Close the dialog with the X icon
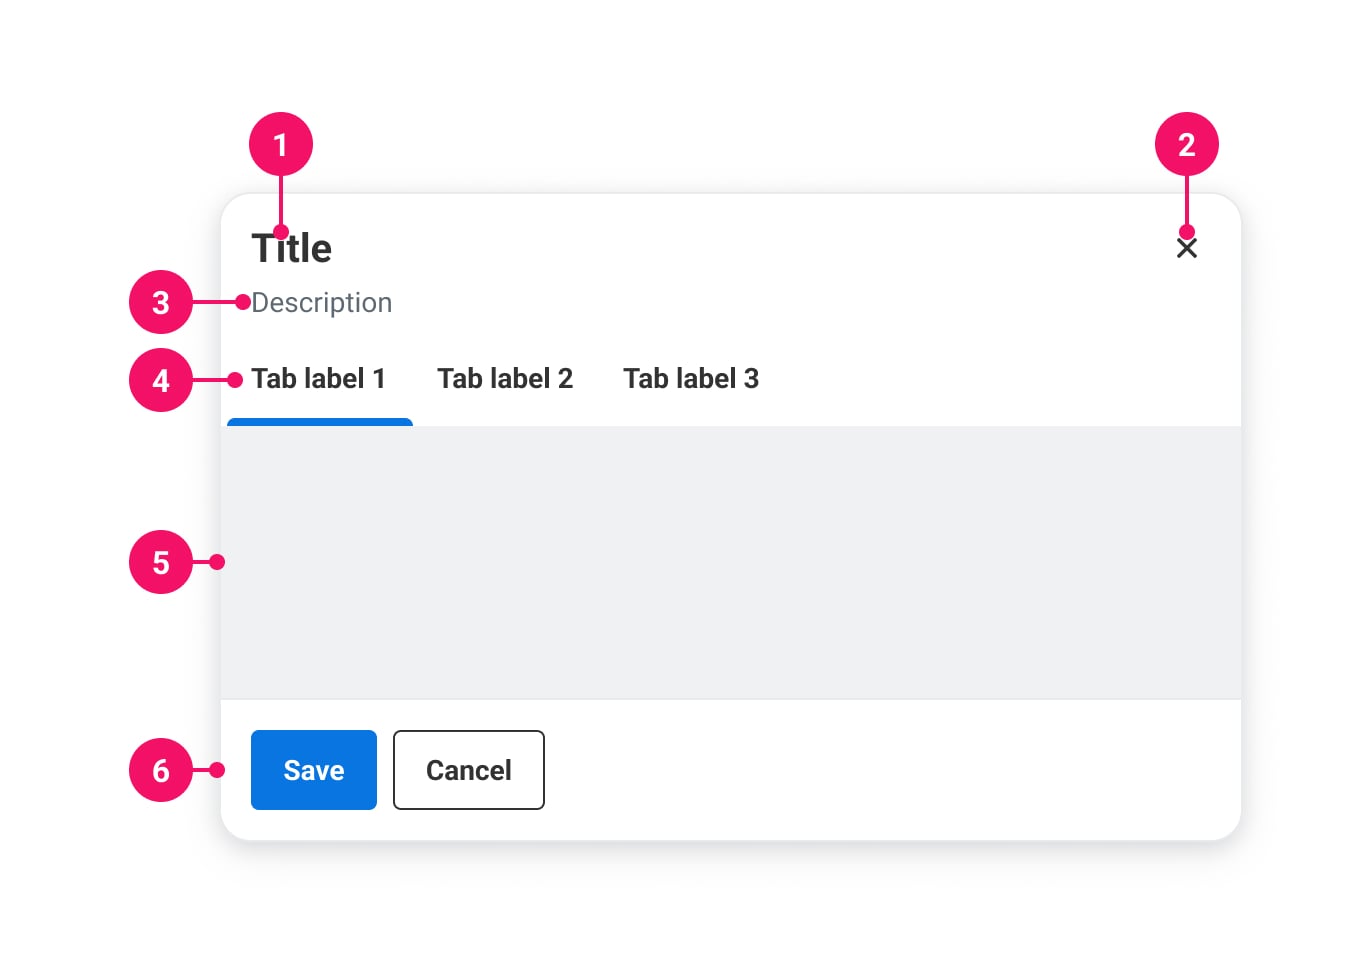 [1186, 248]
